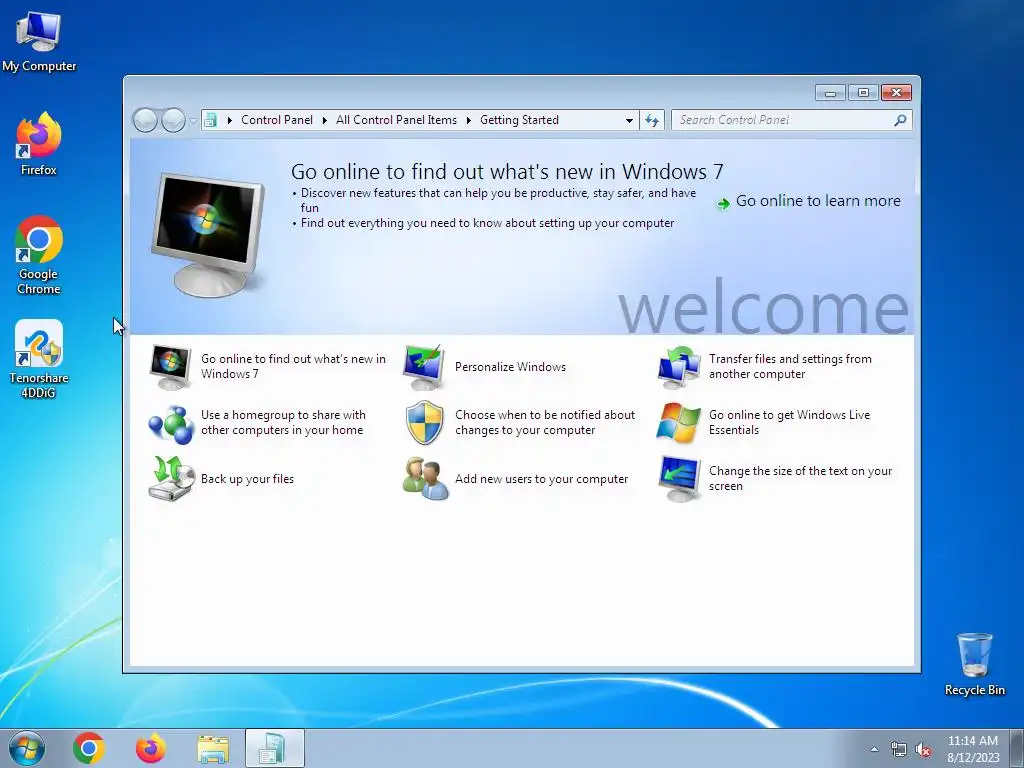Click the Windows Live Essentials flag icon
This screenshot has width=1024, height=768.
pyautogui.click(x=679, y=423)
